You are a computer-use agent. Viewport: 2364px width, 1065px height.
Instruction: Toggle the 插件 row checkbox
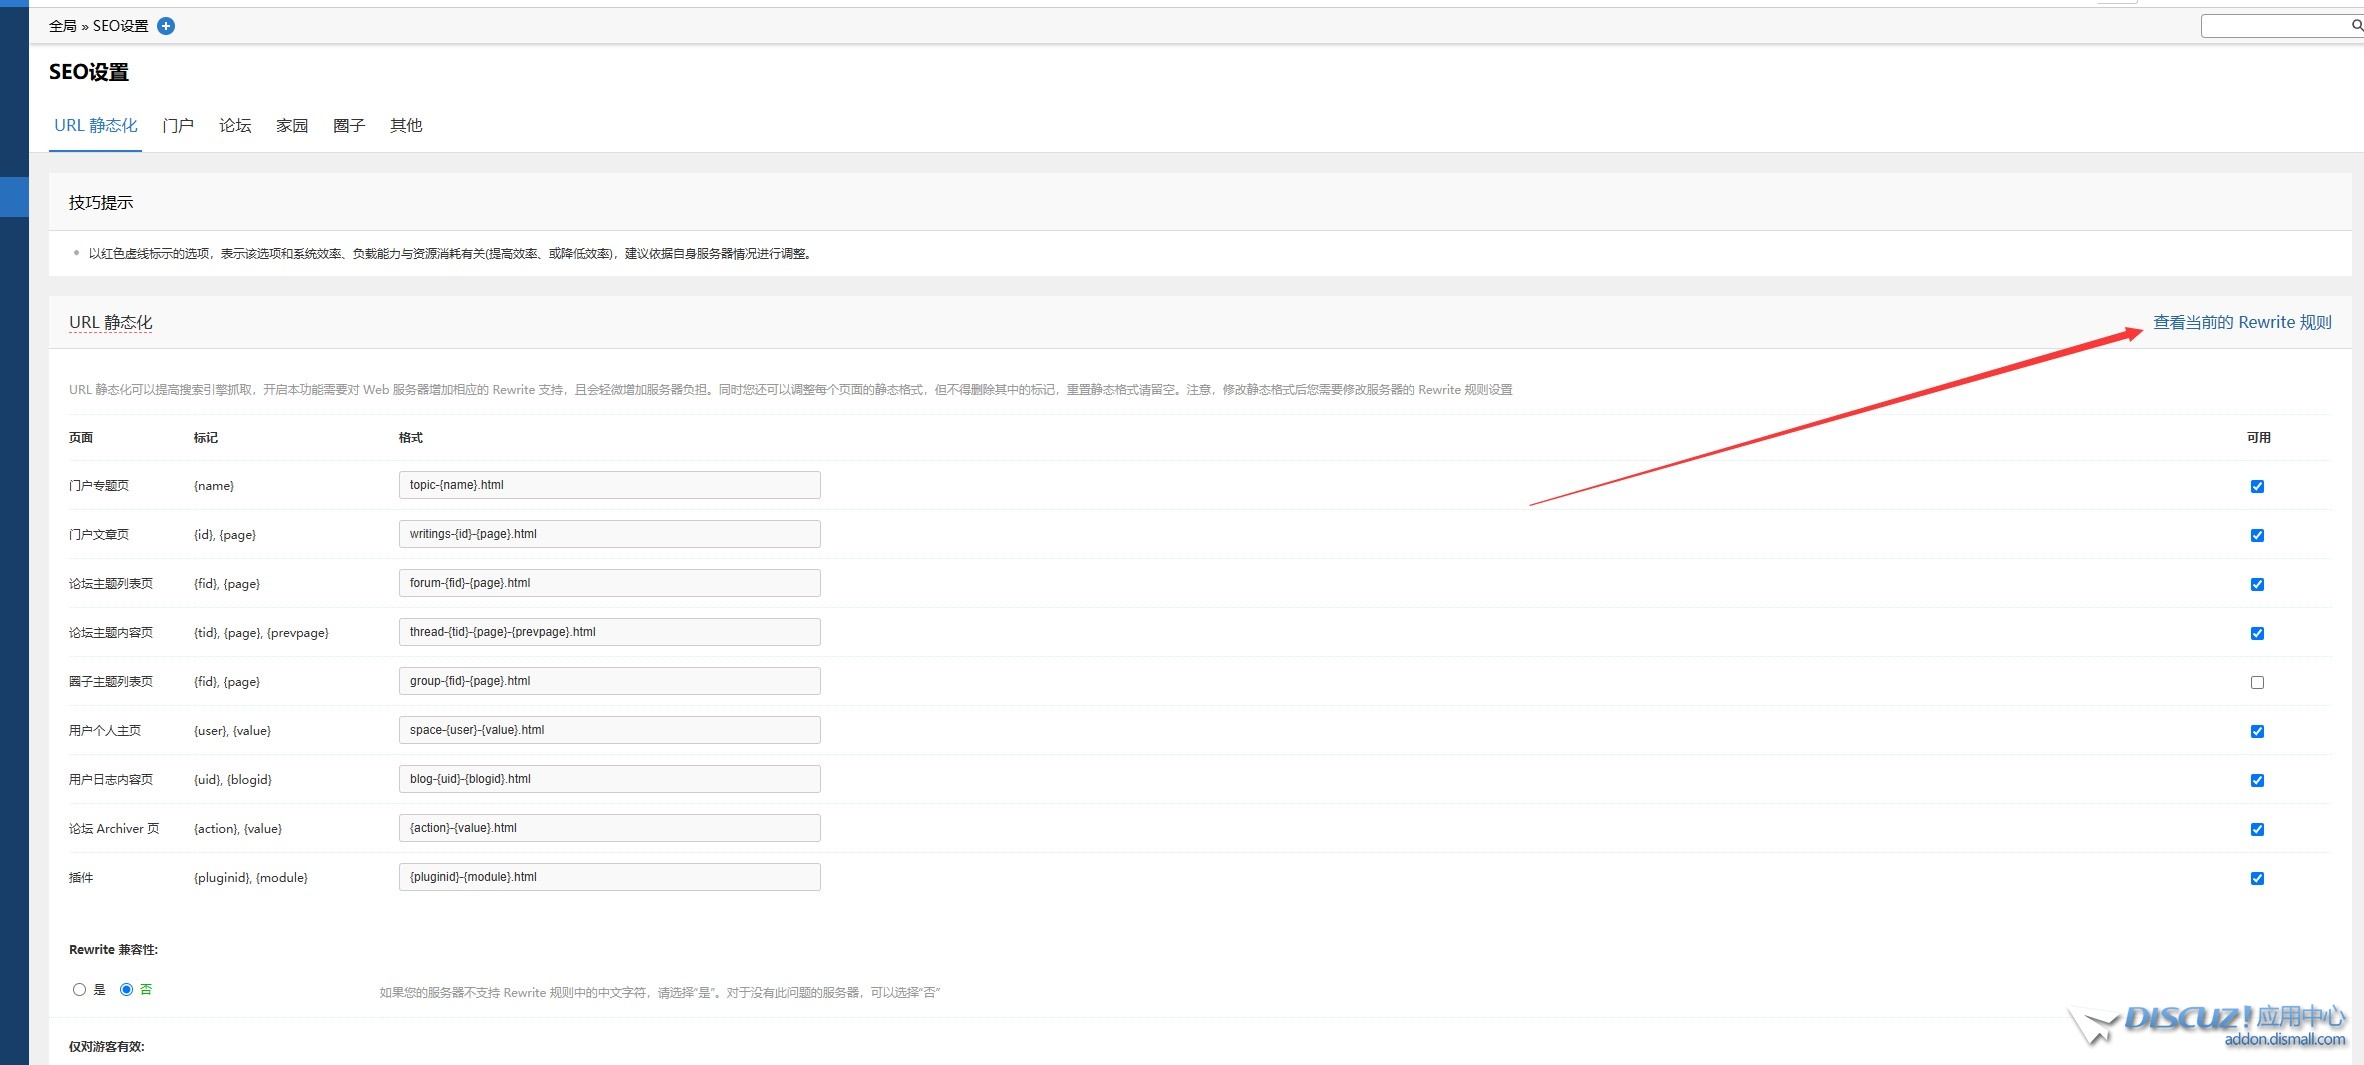point(2257,878)
